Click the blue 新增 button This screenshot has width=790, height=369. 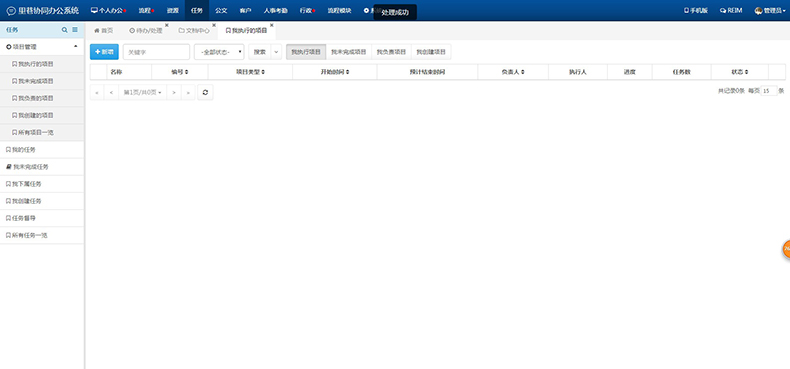coord(104,52)
